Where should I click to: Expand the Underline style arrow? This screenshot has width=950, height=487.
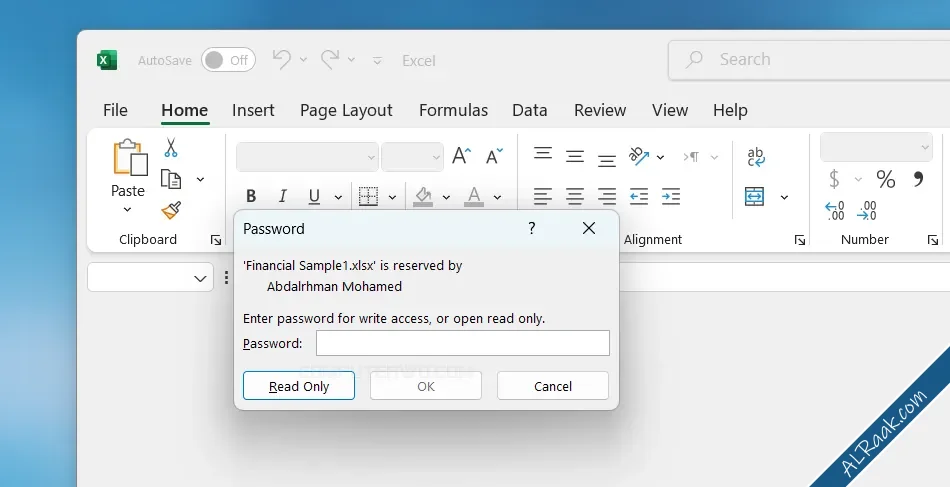(x=338, y=197)
